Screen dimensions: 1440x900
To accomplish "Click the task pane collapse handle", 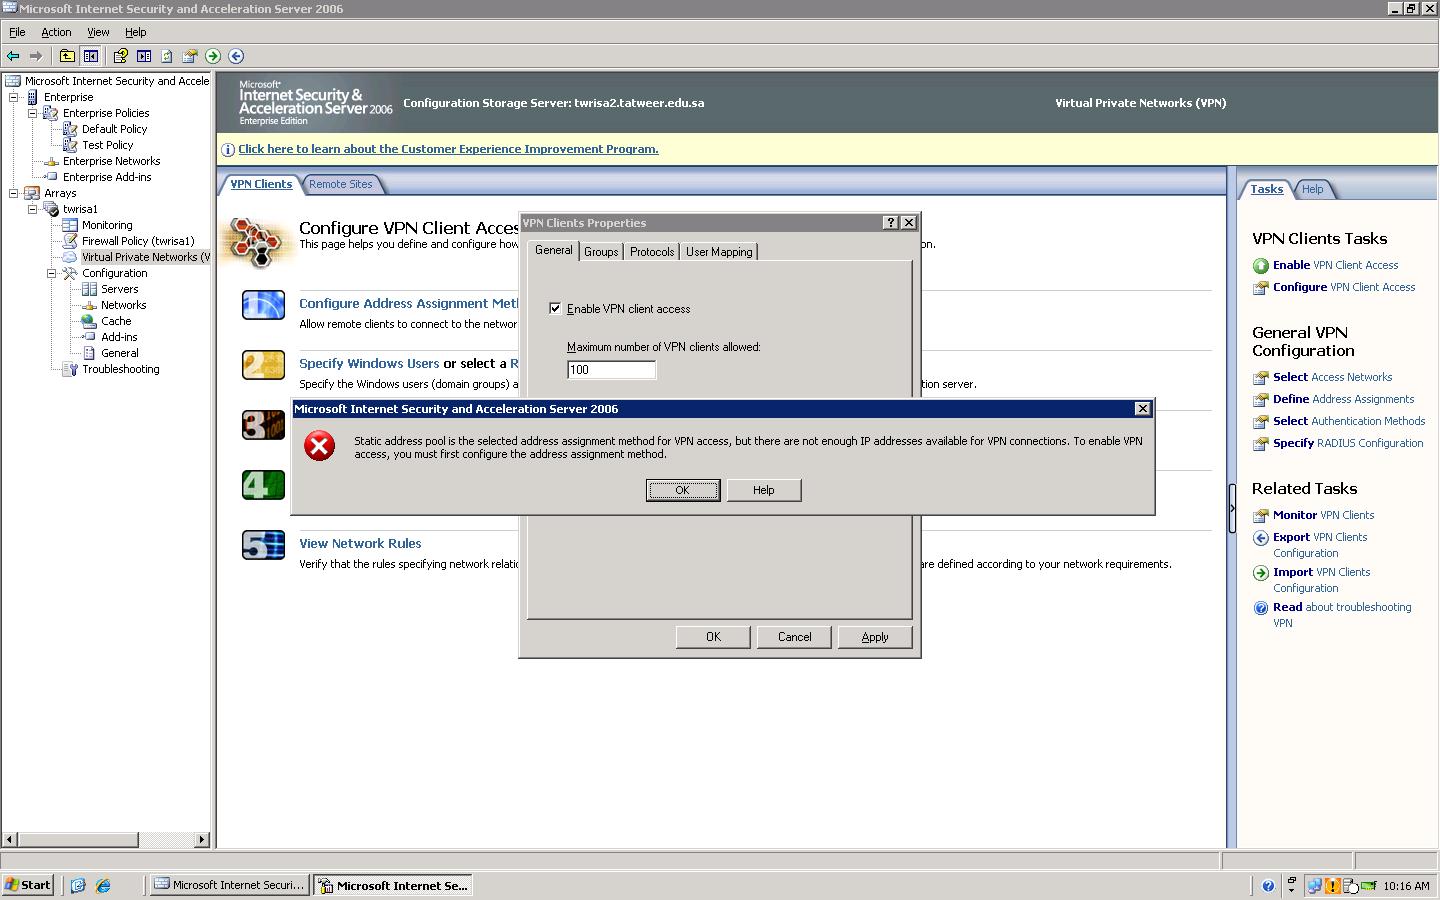I will point(1232,508).
